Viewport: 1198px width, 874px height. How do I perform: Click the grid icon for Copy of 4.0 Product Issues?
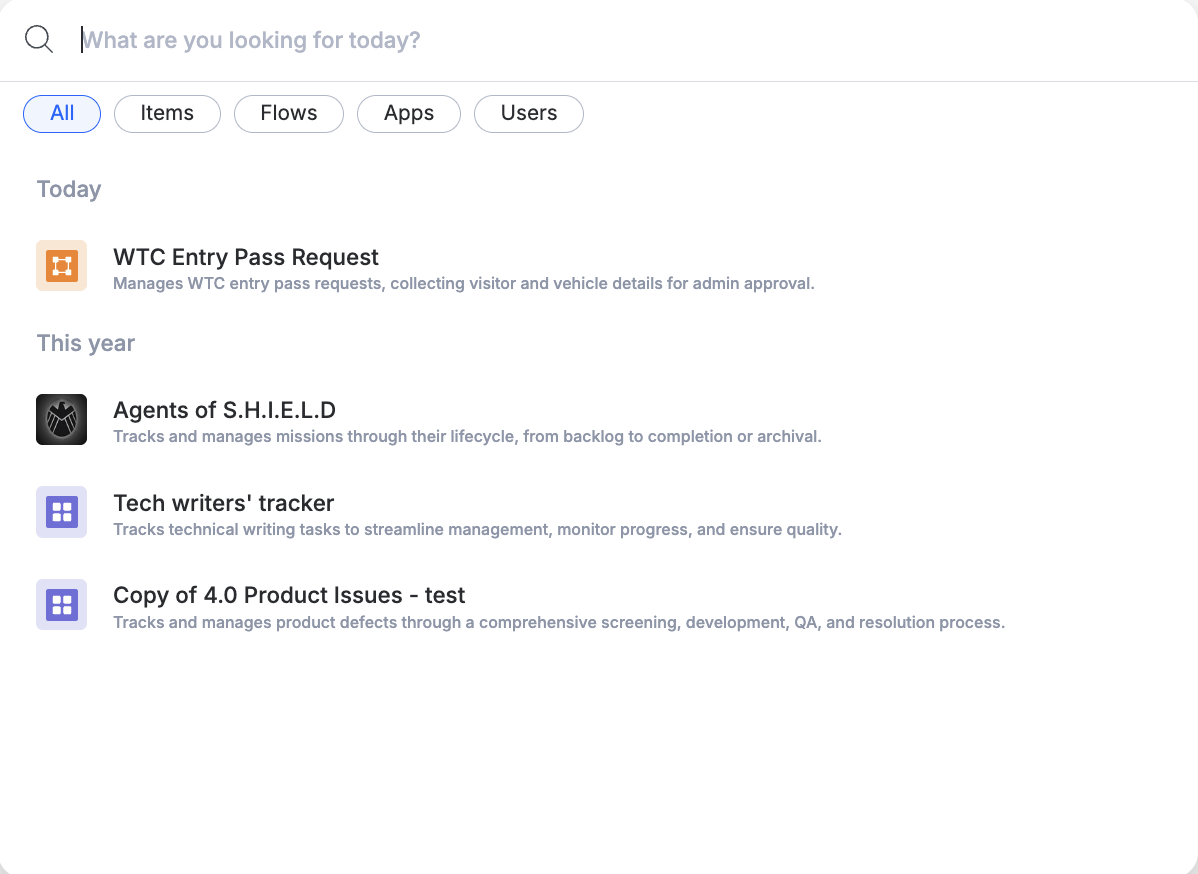pyautogui.click(x=61, y=605)
